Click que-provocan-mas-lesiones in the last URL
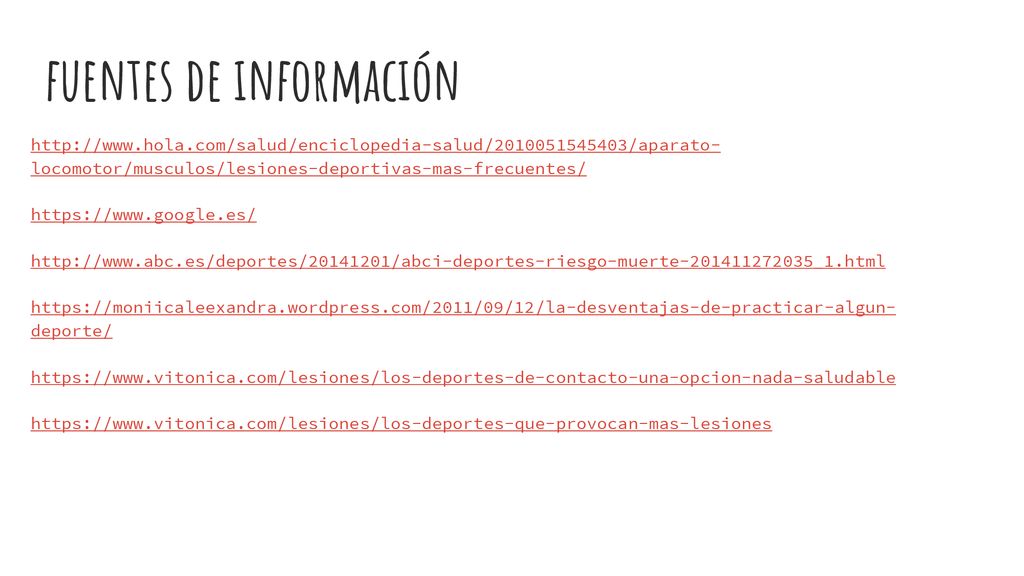The image size is (1024, 576). pos(643,424)
